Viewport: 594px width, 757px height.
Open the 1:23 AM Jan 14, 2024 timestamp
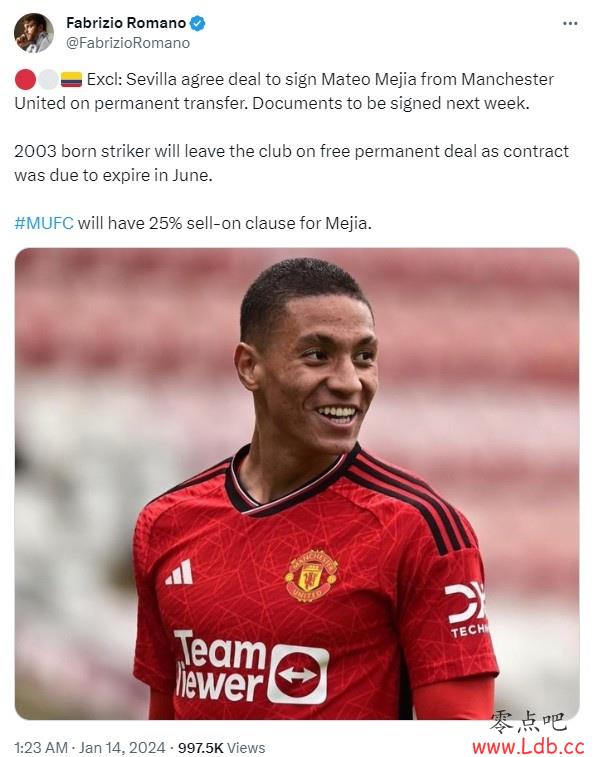(x=90, y=747)
